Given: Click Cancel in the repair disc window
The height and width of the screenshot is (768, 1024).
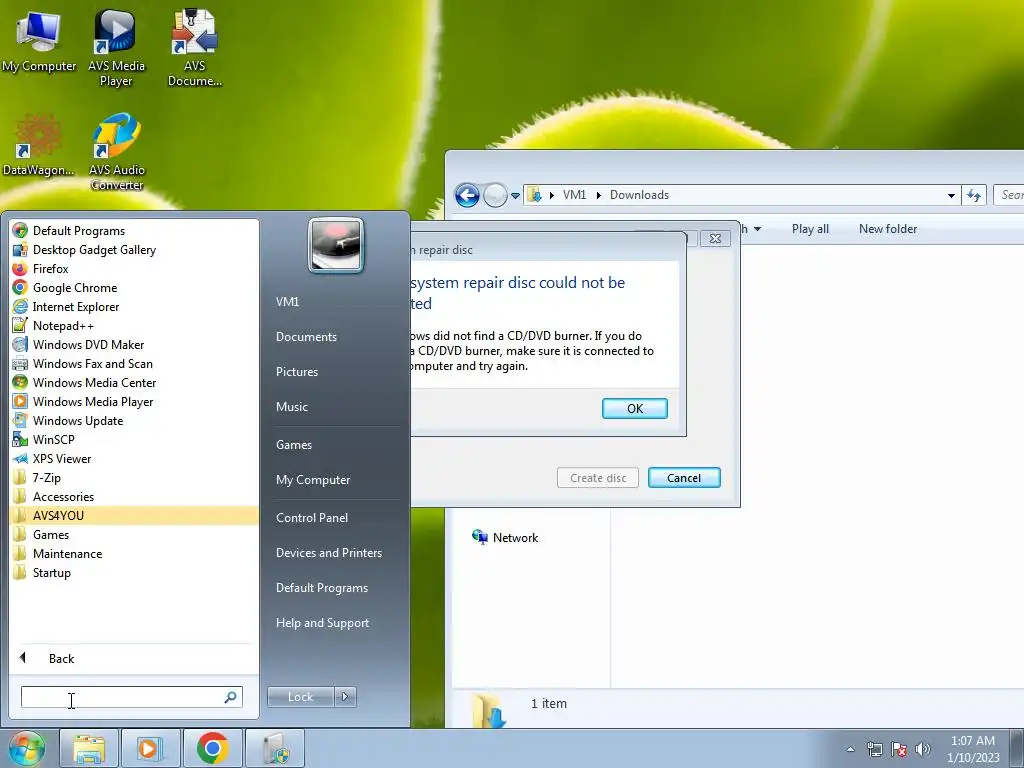Looking at the screenshot, I should click(684, 477).
